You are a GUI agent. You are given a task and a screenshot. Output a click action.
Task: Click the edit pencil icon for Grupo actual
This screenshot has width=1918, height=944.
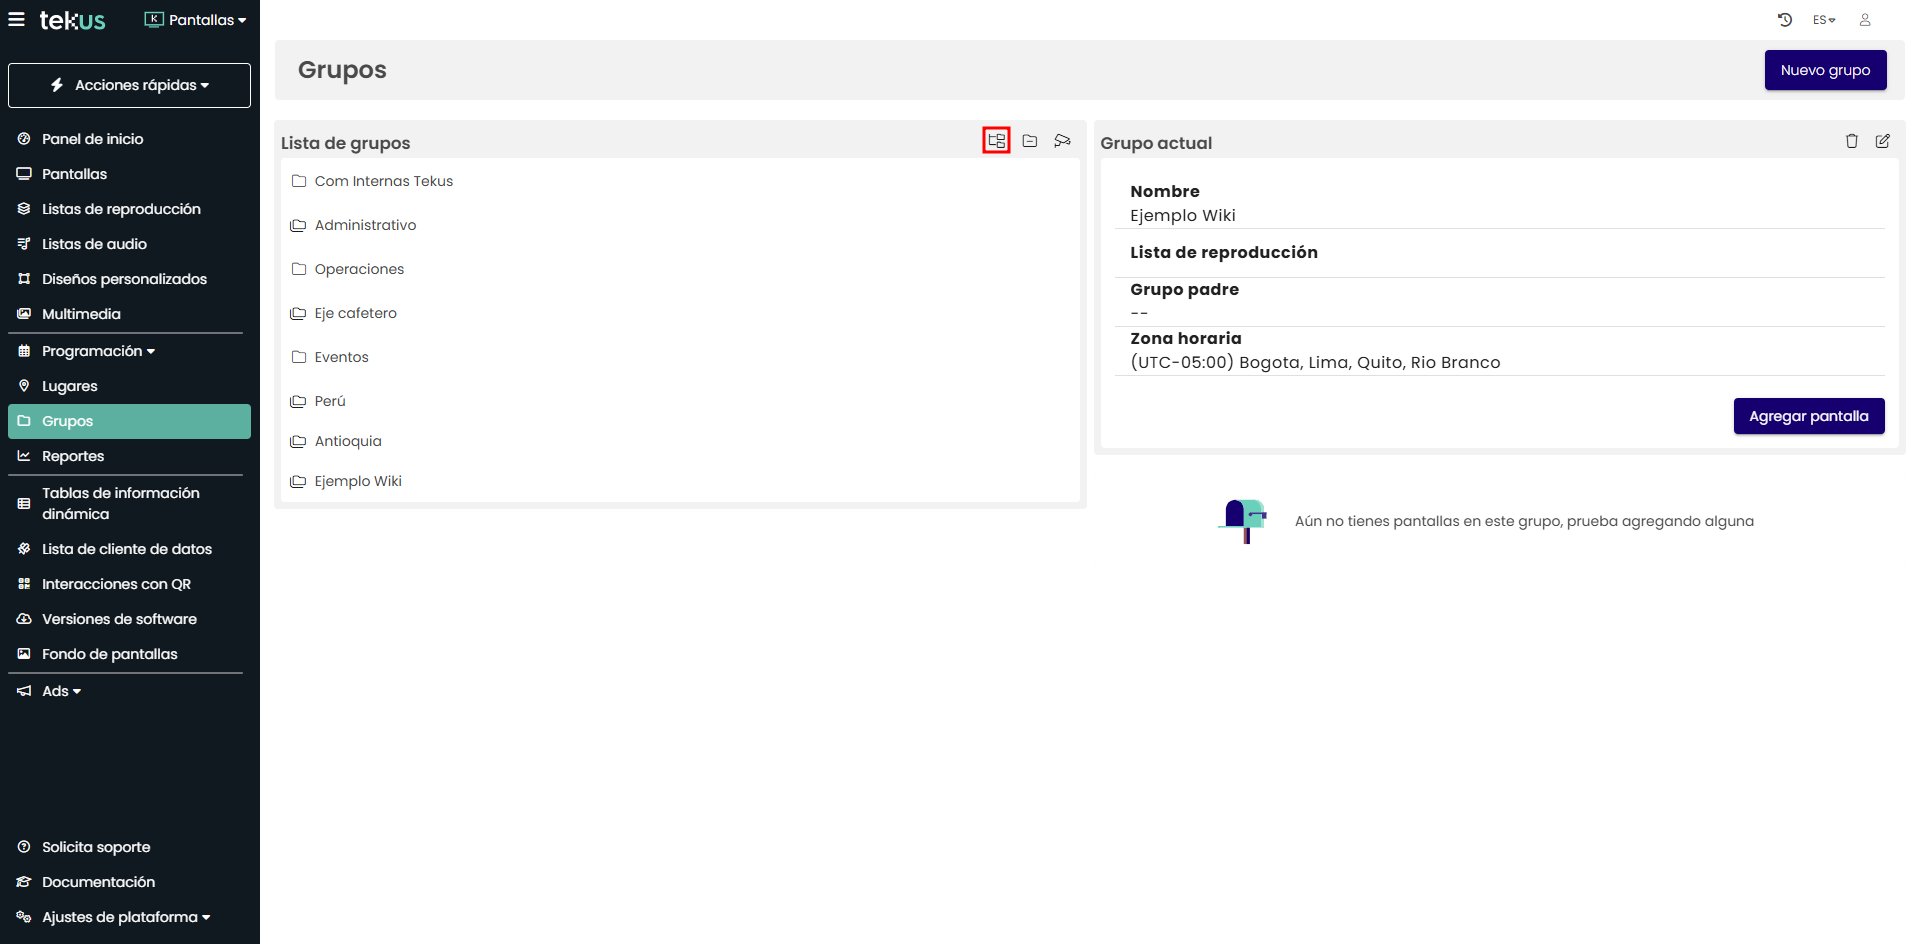point(1882,141)
